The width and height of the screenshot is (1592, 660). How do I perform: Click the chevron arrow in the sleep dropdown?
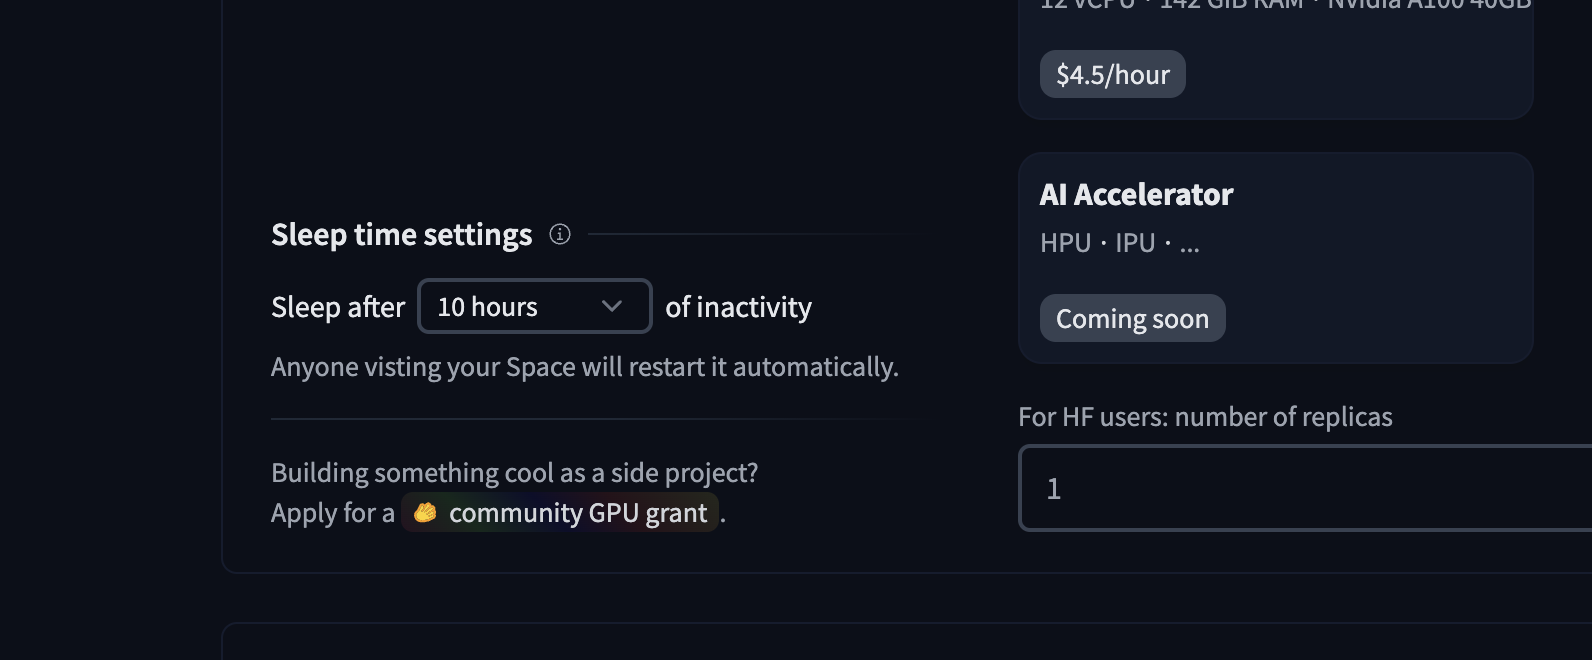point(612,306)
